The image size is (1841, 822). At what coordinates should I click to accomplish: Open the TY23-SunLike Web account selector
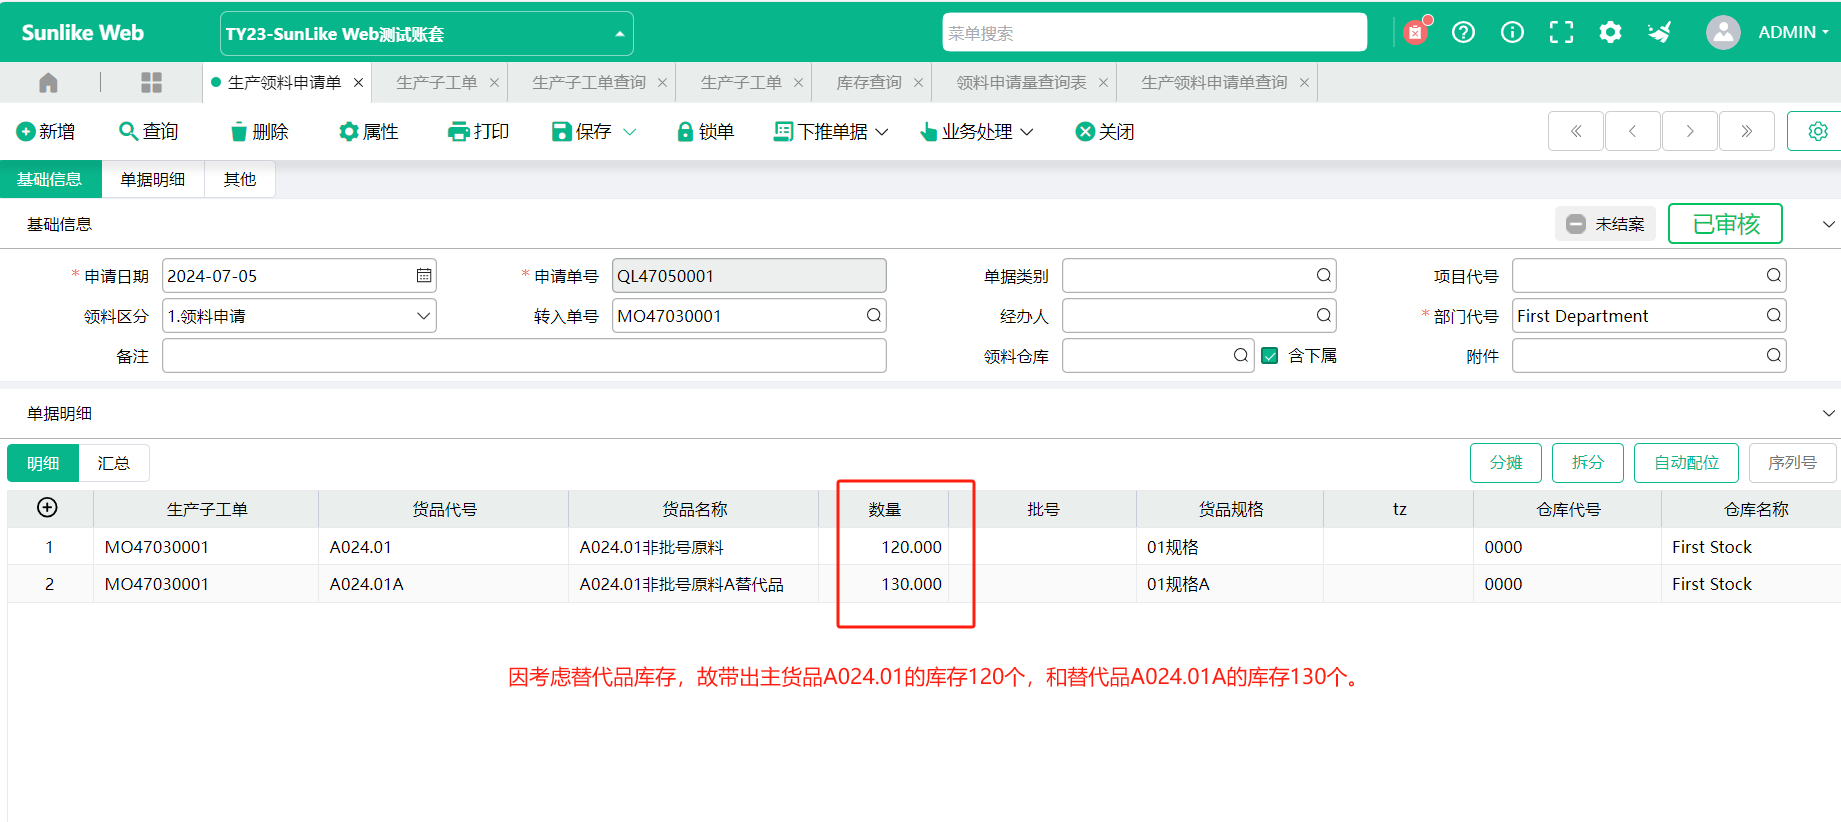[x=426, y=34]
